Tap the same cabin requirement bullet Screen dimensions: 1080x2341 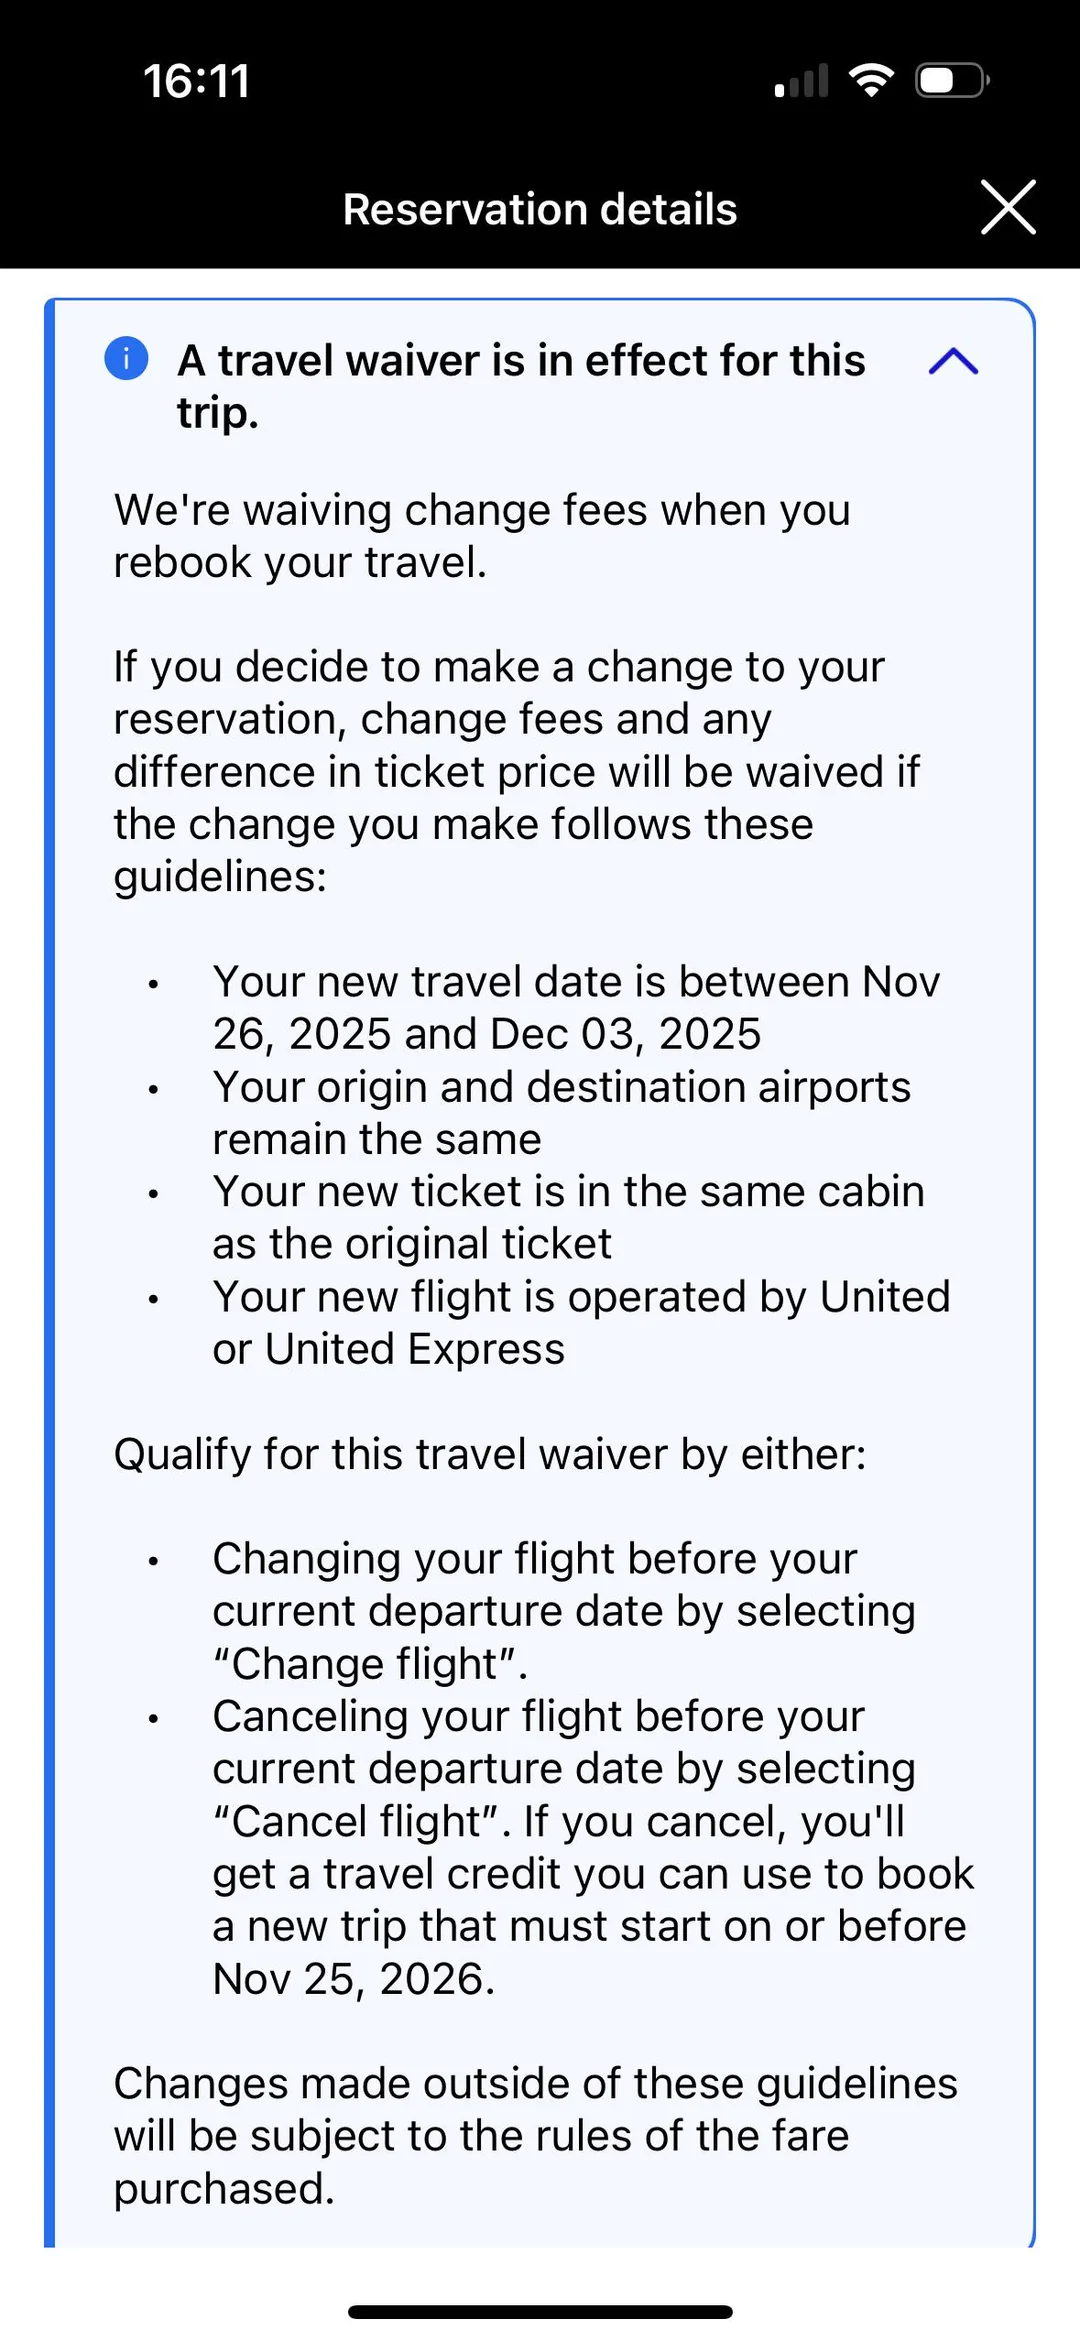tap(568, 1217)
